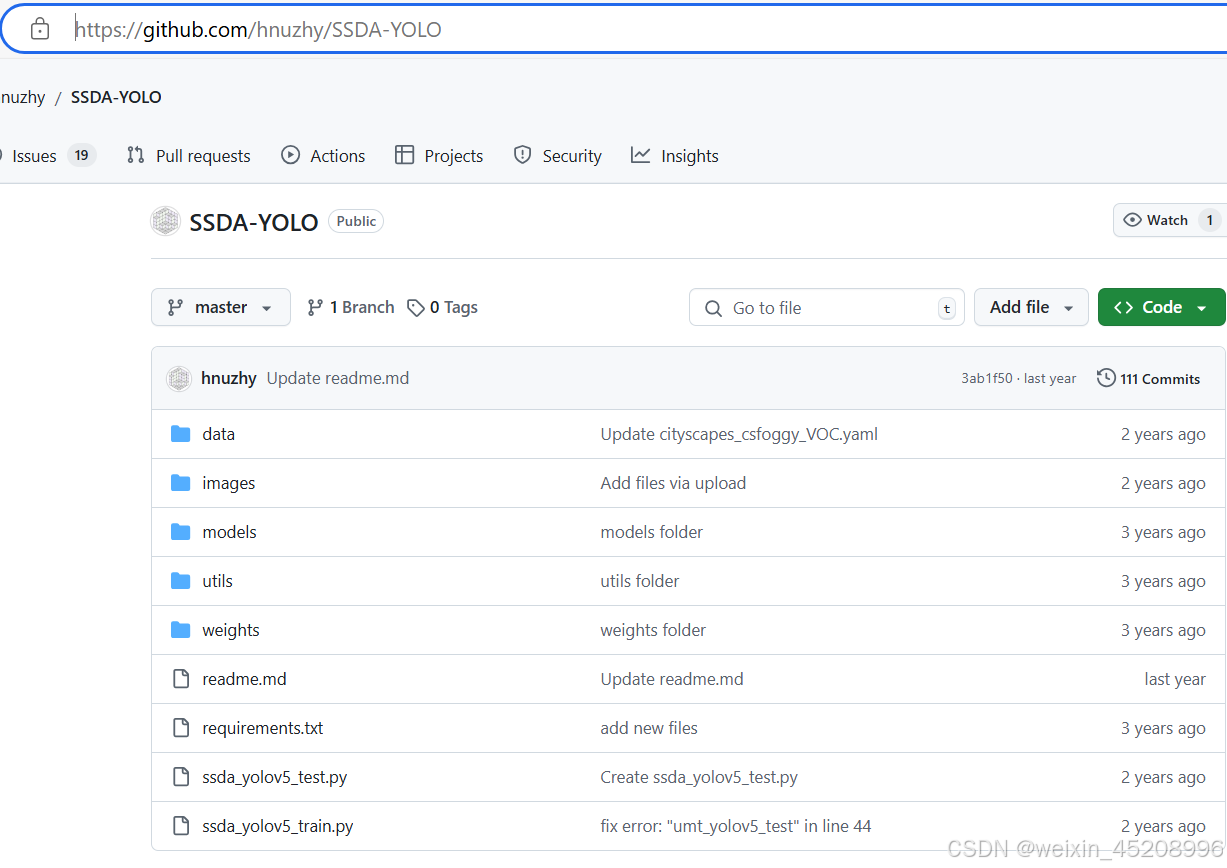
Task: Click the code brackets icon on Code button
Action: pyautogui.click(x=1123, y=307)
